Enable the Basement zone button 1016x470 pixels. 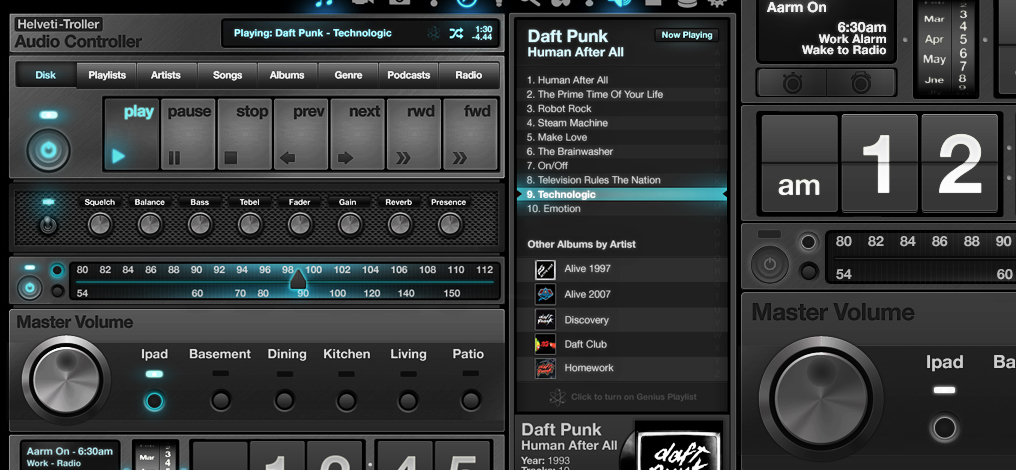pos(220,400)
